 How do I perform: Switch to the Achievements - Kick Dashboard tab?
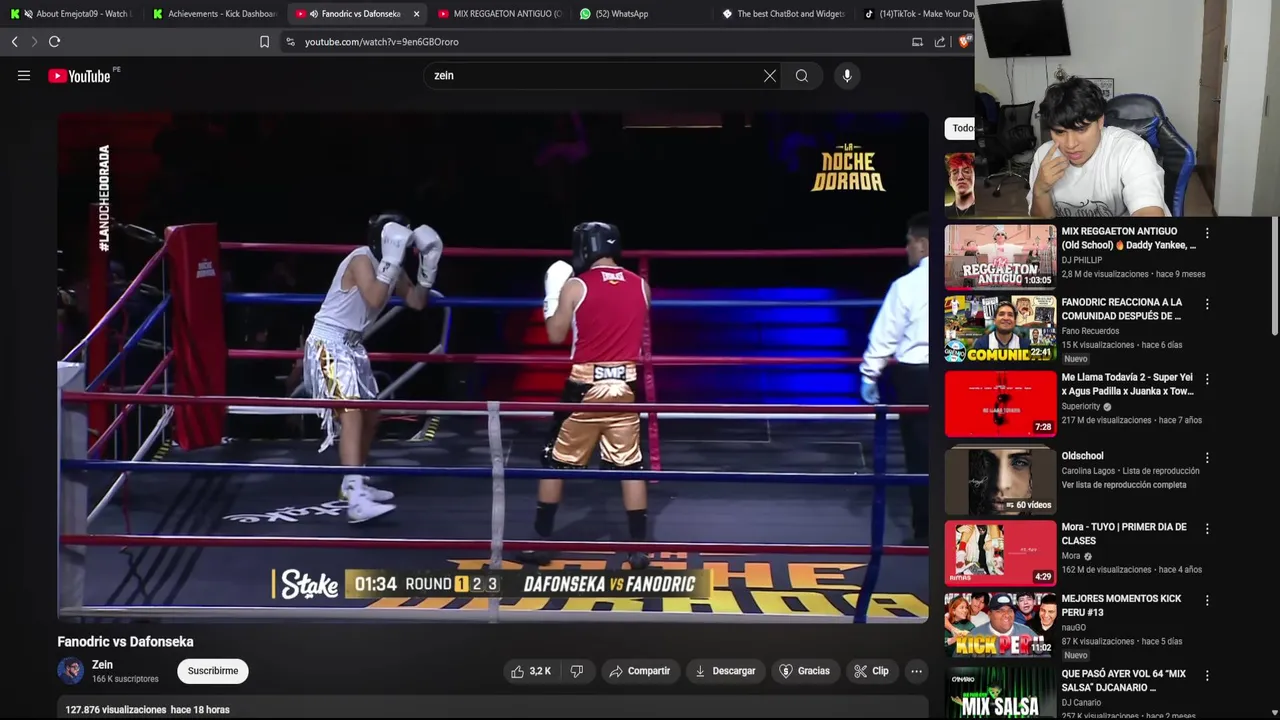[214, 14]
